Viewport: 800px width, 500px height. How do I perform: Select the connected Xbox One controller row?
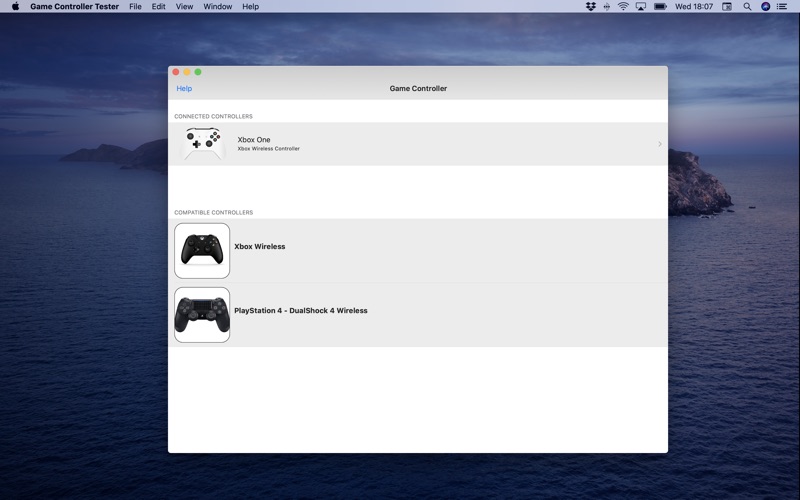tap(417, 144)
